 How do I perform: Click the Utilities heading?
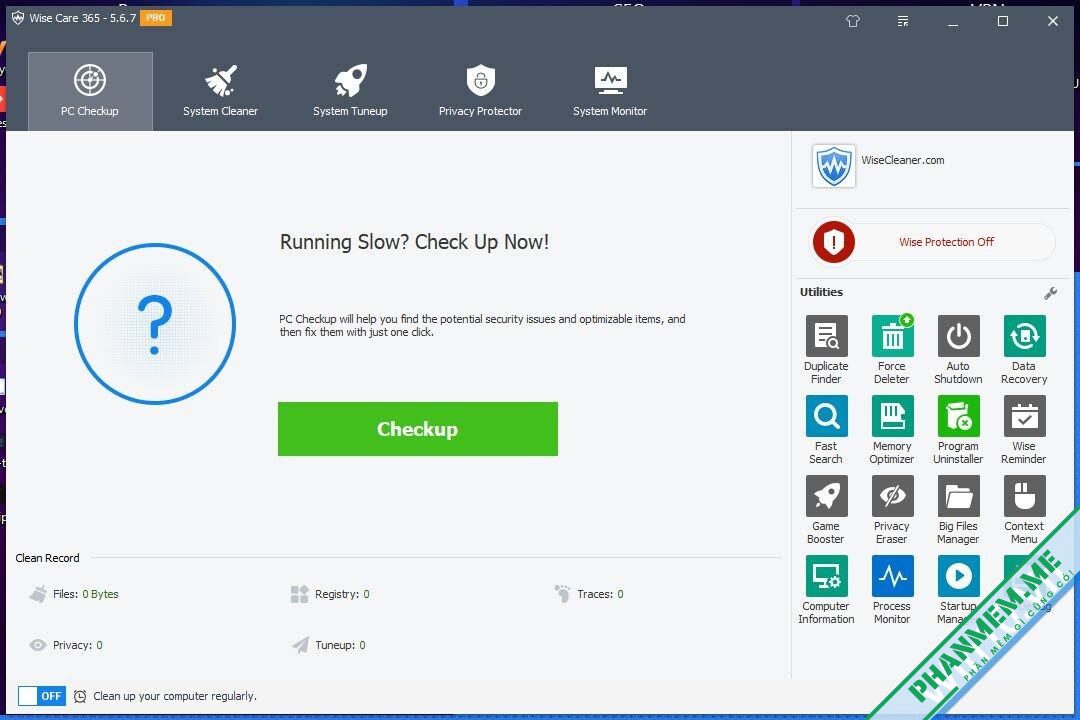tap(821, 292)
